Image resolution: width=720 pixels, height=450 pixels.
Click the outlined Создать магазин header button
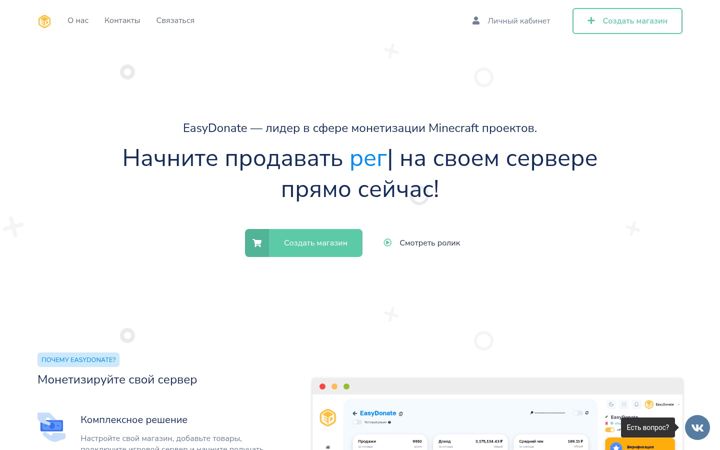627,21
